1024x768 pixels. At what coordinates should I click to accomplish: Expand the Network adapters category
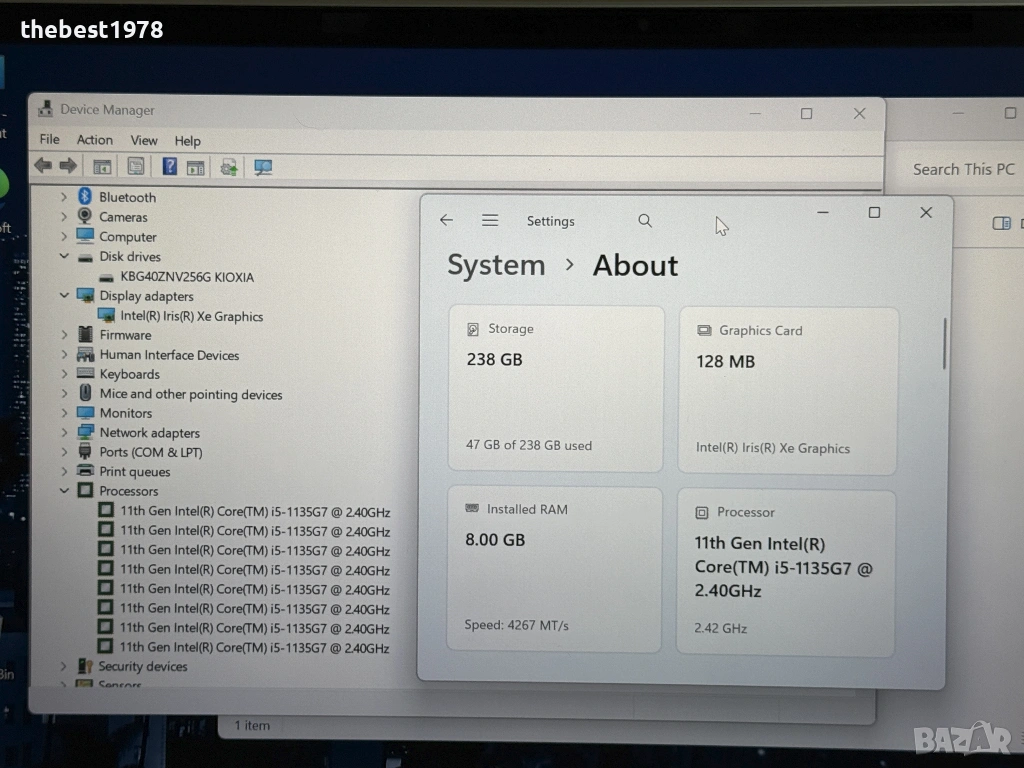(64, 433)
